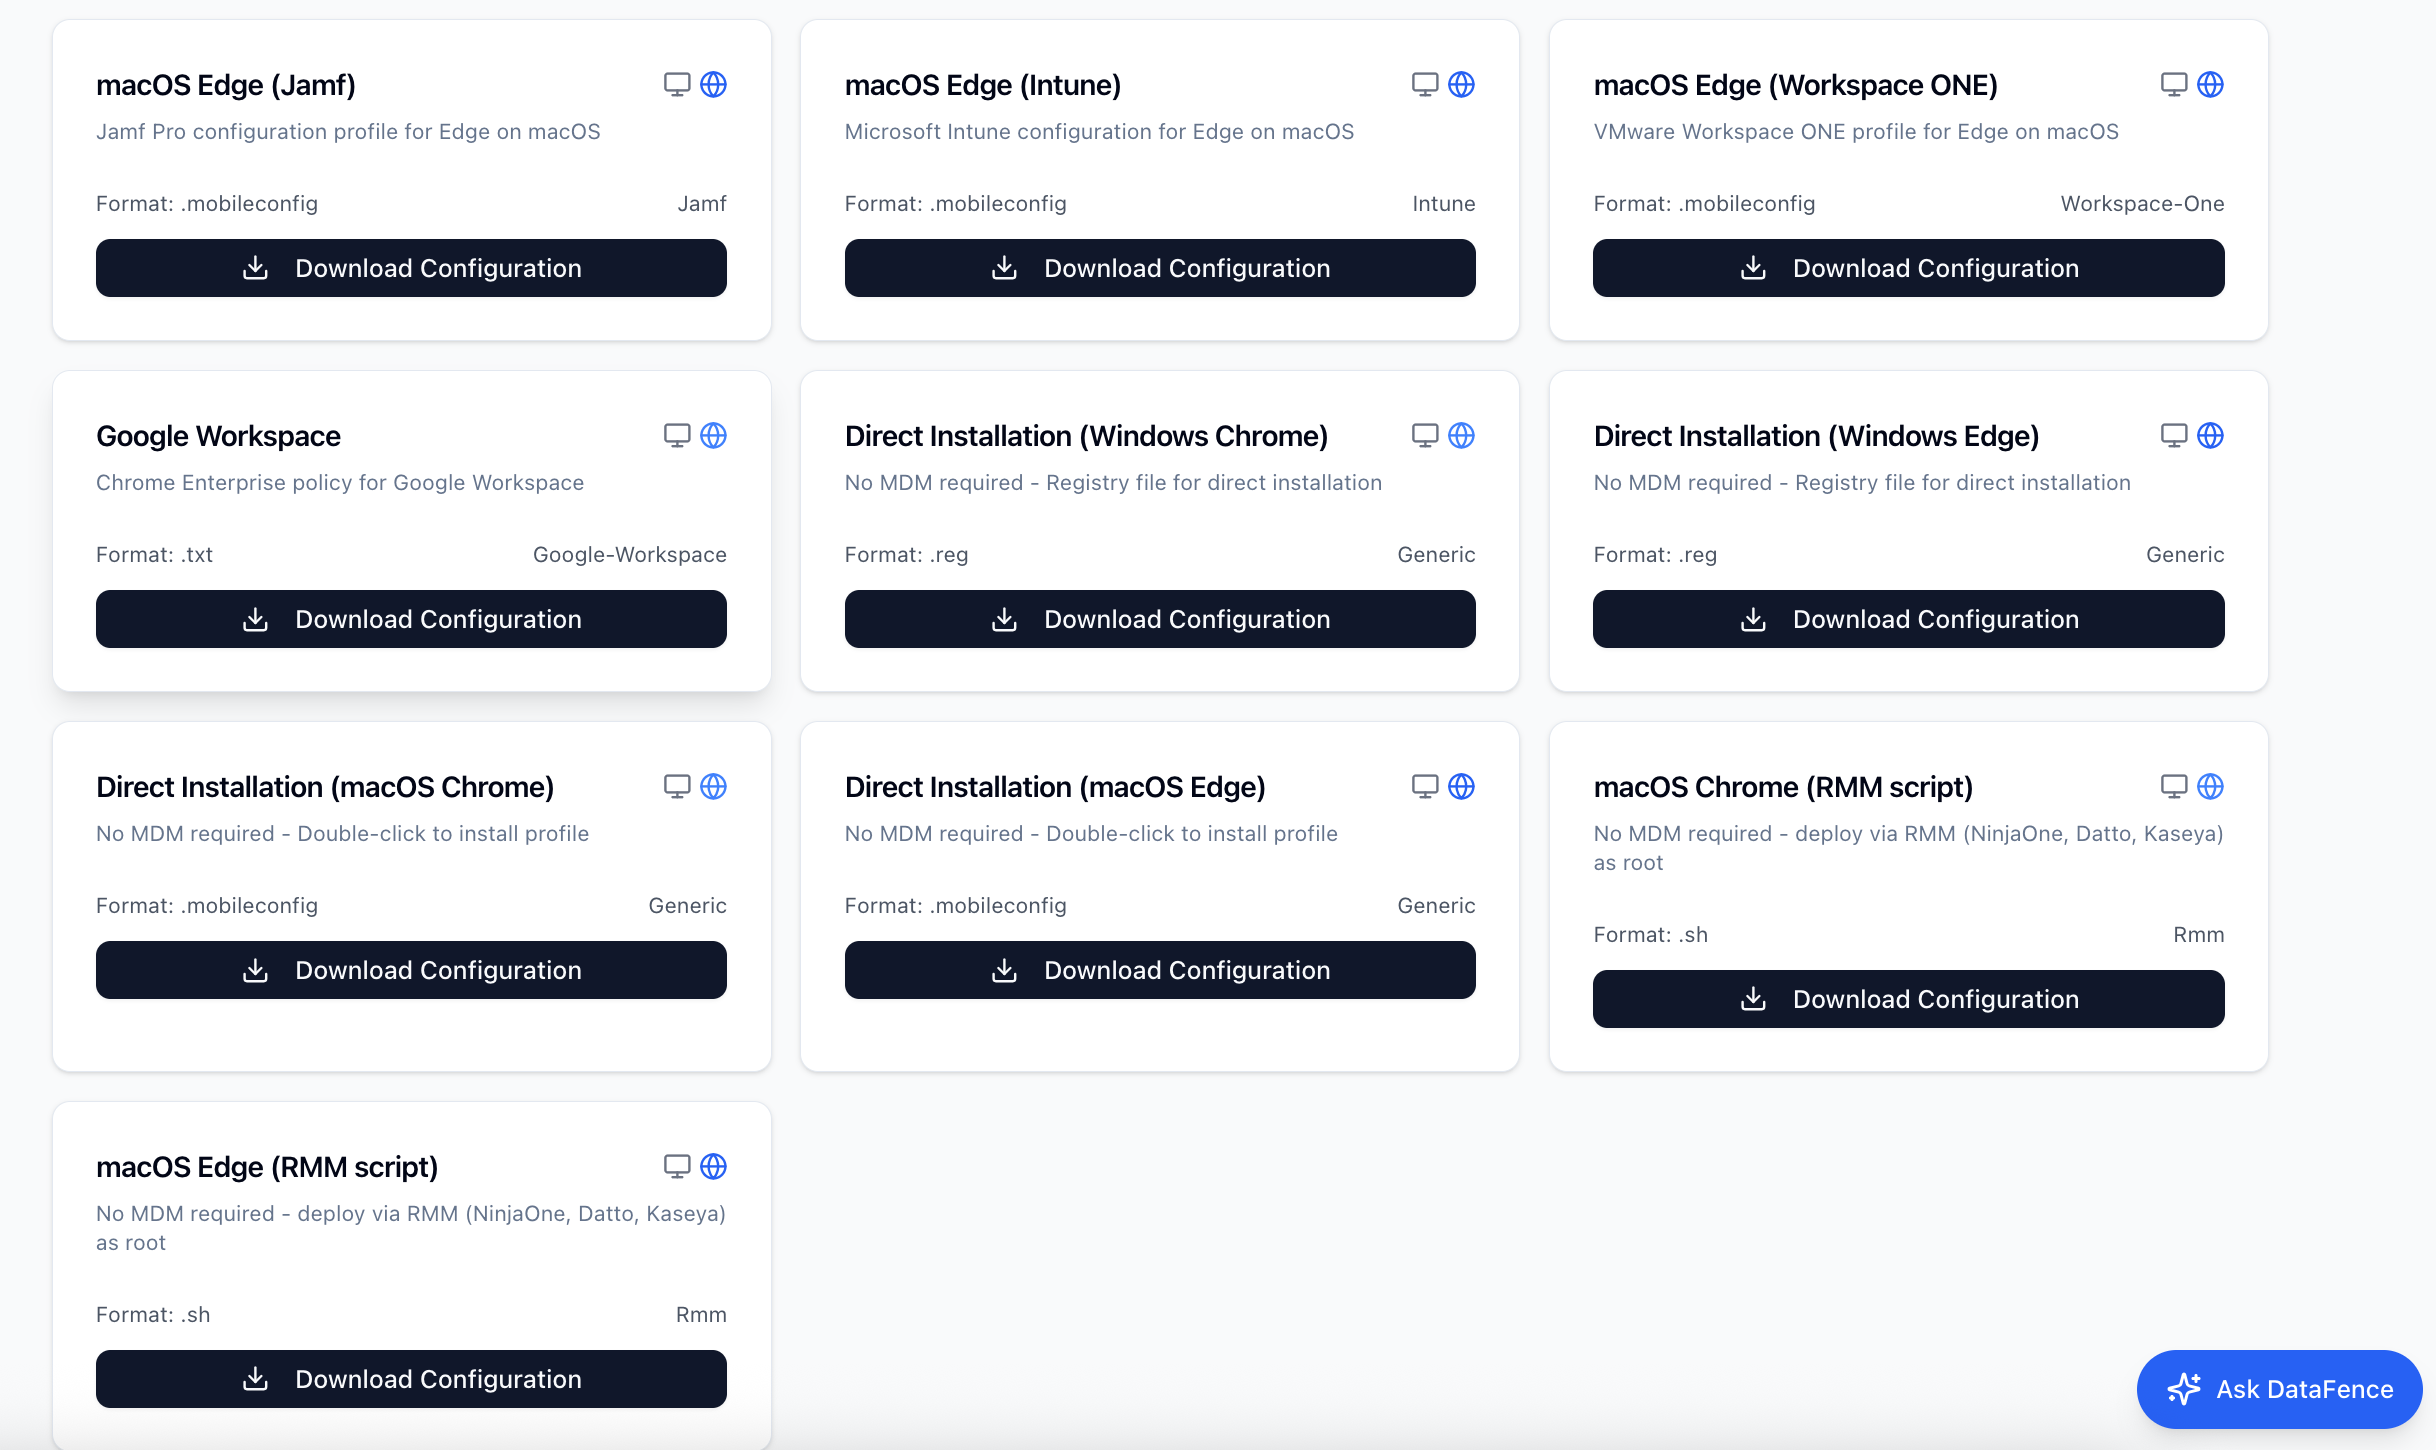
Task: Click 'Chrome Enterprise policy for Google Workspace' text
Action: click(340, 483)
